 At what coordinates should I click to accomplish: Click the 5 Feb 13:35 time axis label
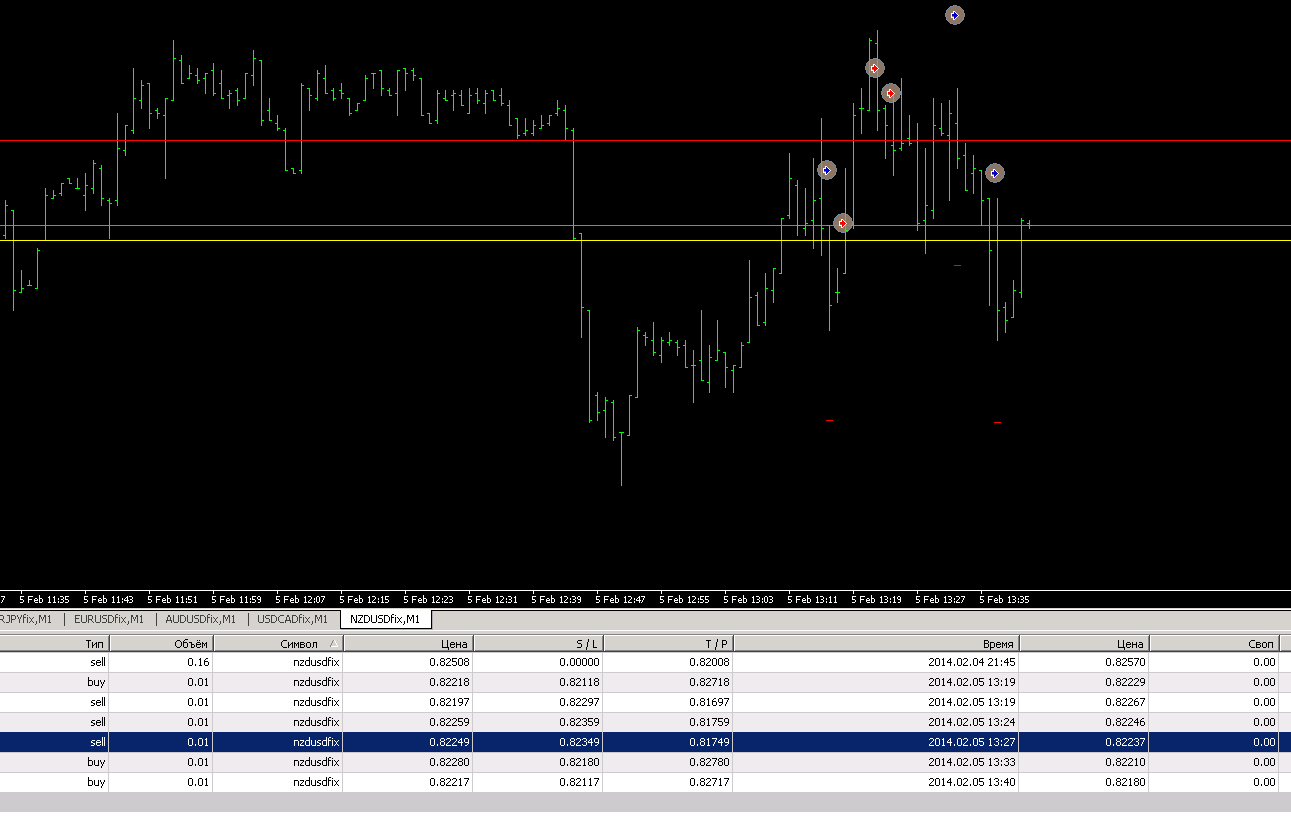click(1004, 600)
